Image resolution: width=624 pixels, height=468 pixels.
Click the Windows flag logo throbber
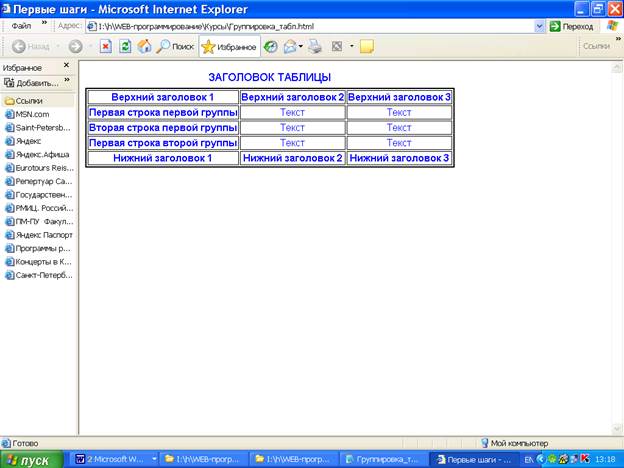point(613,26)
